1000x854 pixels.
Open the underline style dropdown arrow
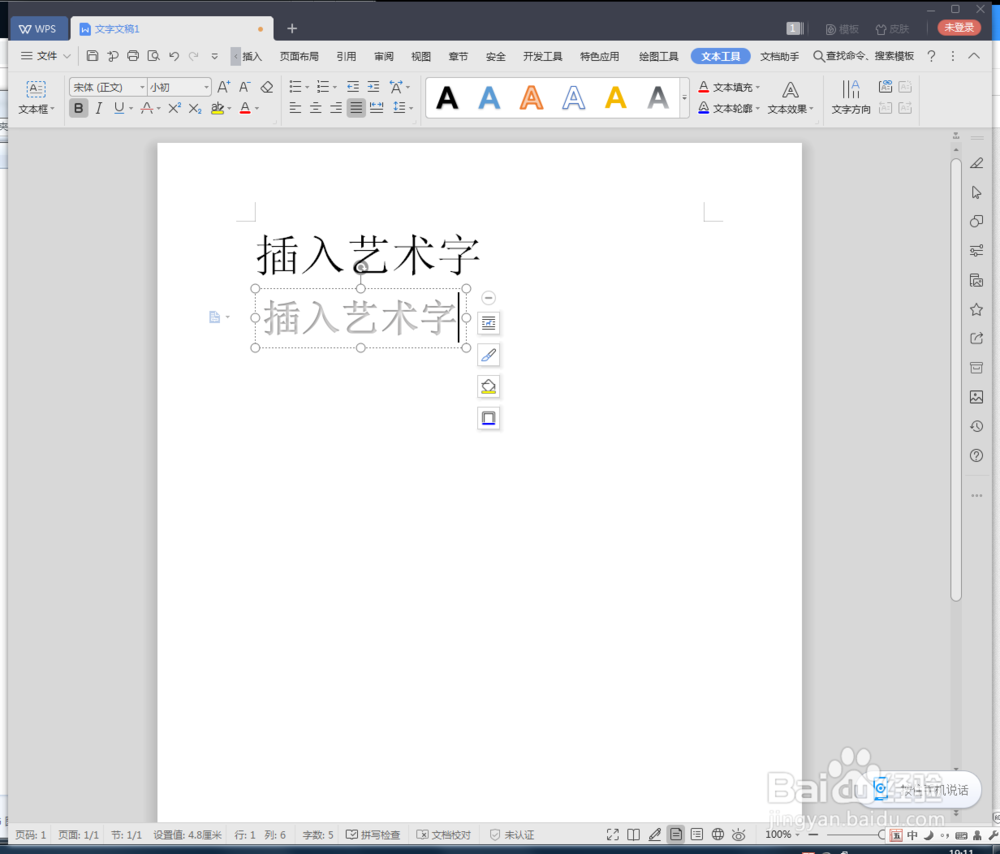click(131, 108)
